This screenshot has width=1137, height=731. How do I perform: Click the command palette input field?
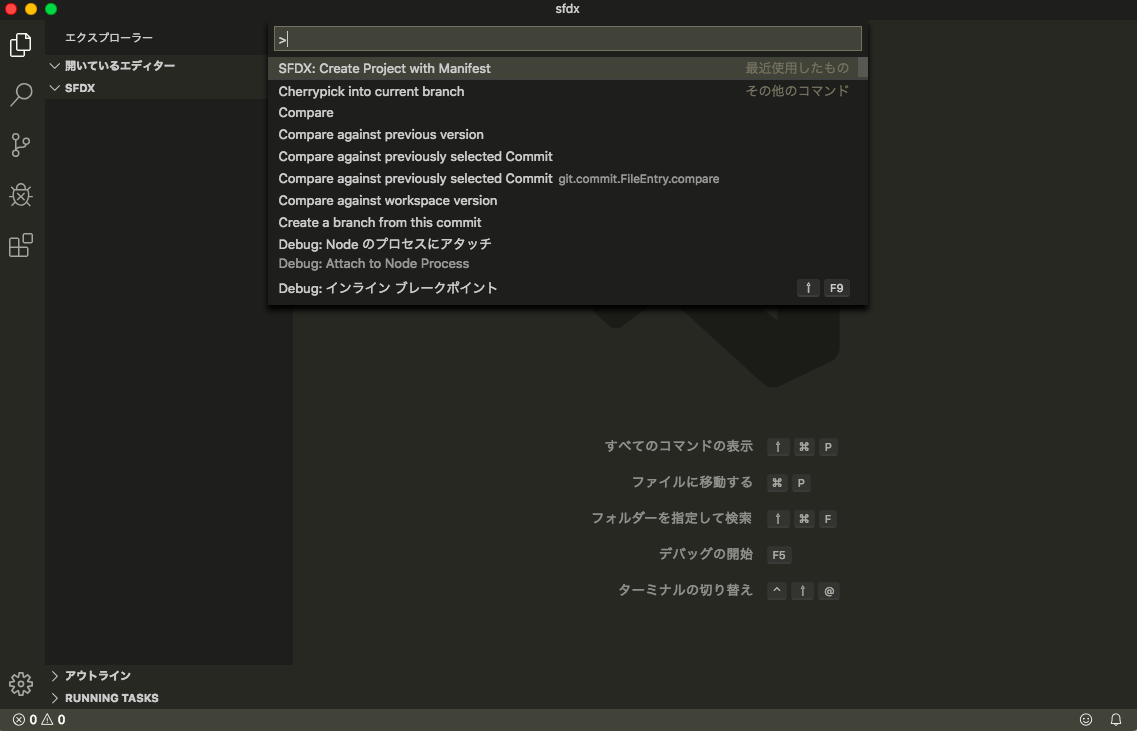coord(568,38)
